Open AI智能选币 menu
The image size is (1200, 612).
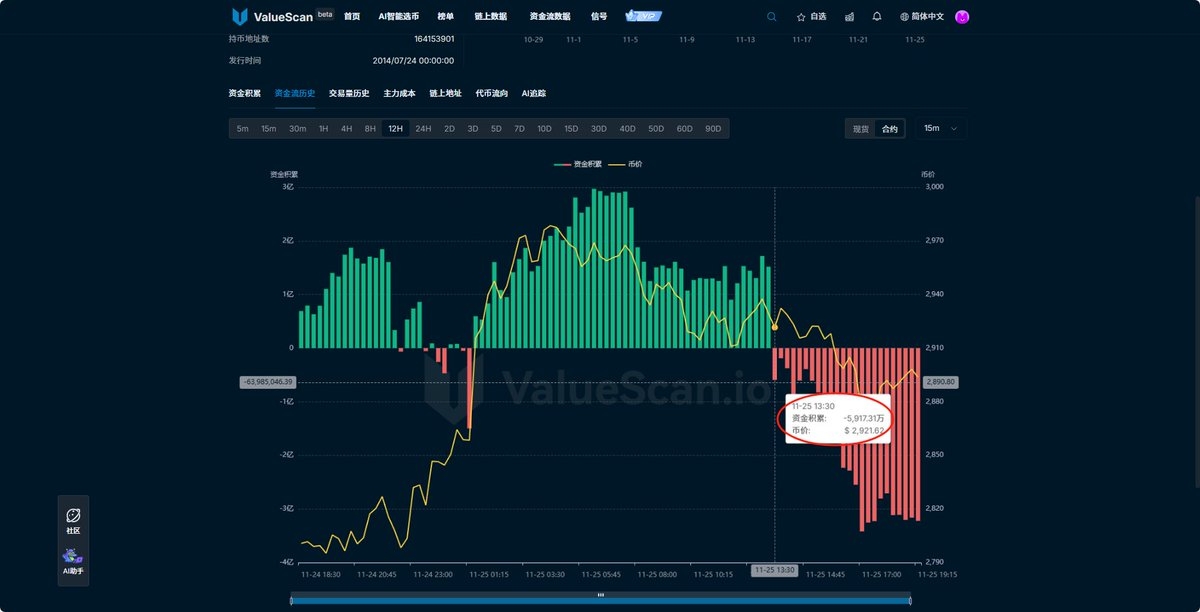tap(399, 16)
